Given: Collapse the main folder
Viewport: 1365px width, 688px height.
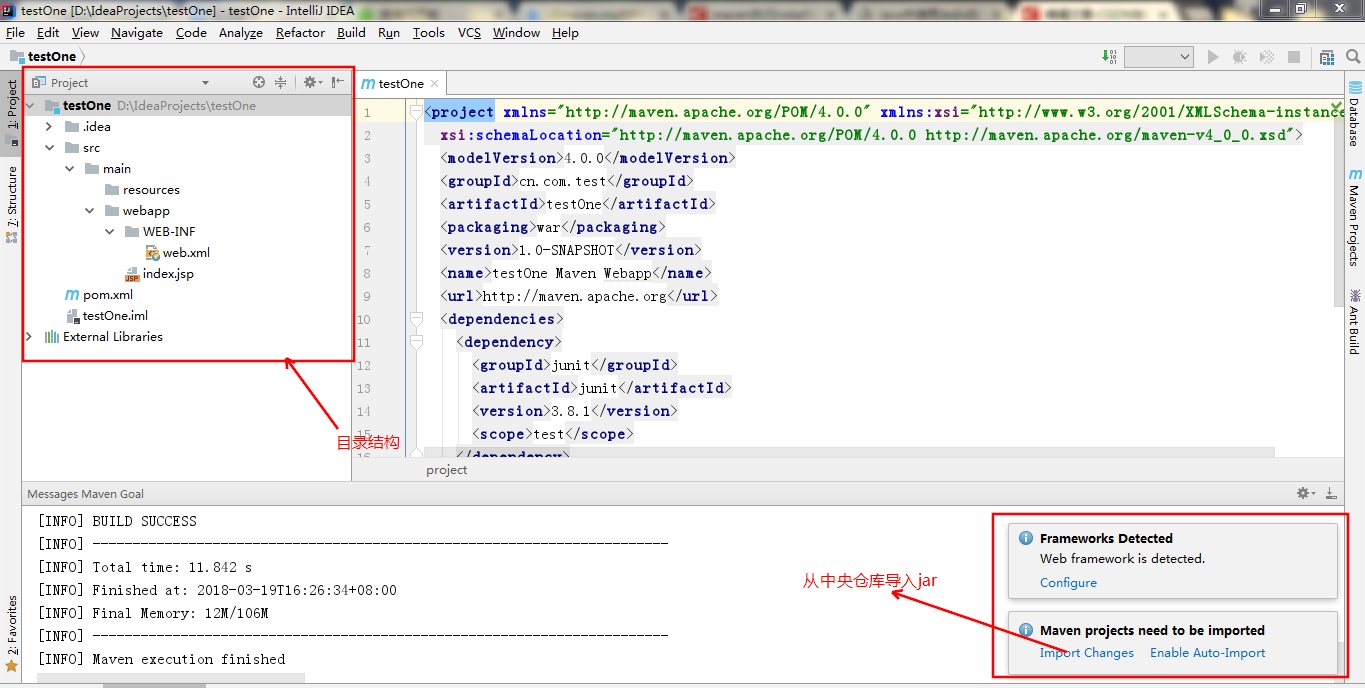Looking at the screenshot, I should click(x=70, y=169).
